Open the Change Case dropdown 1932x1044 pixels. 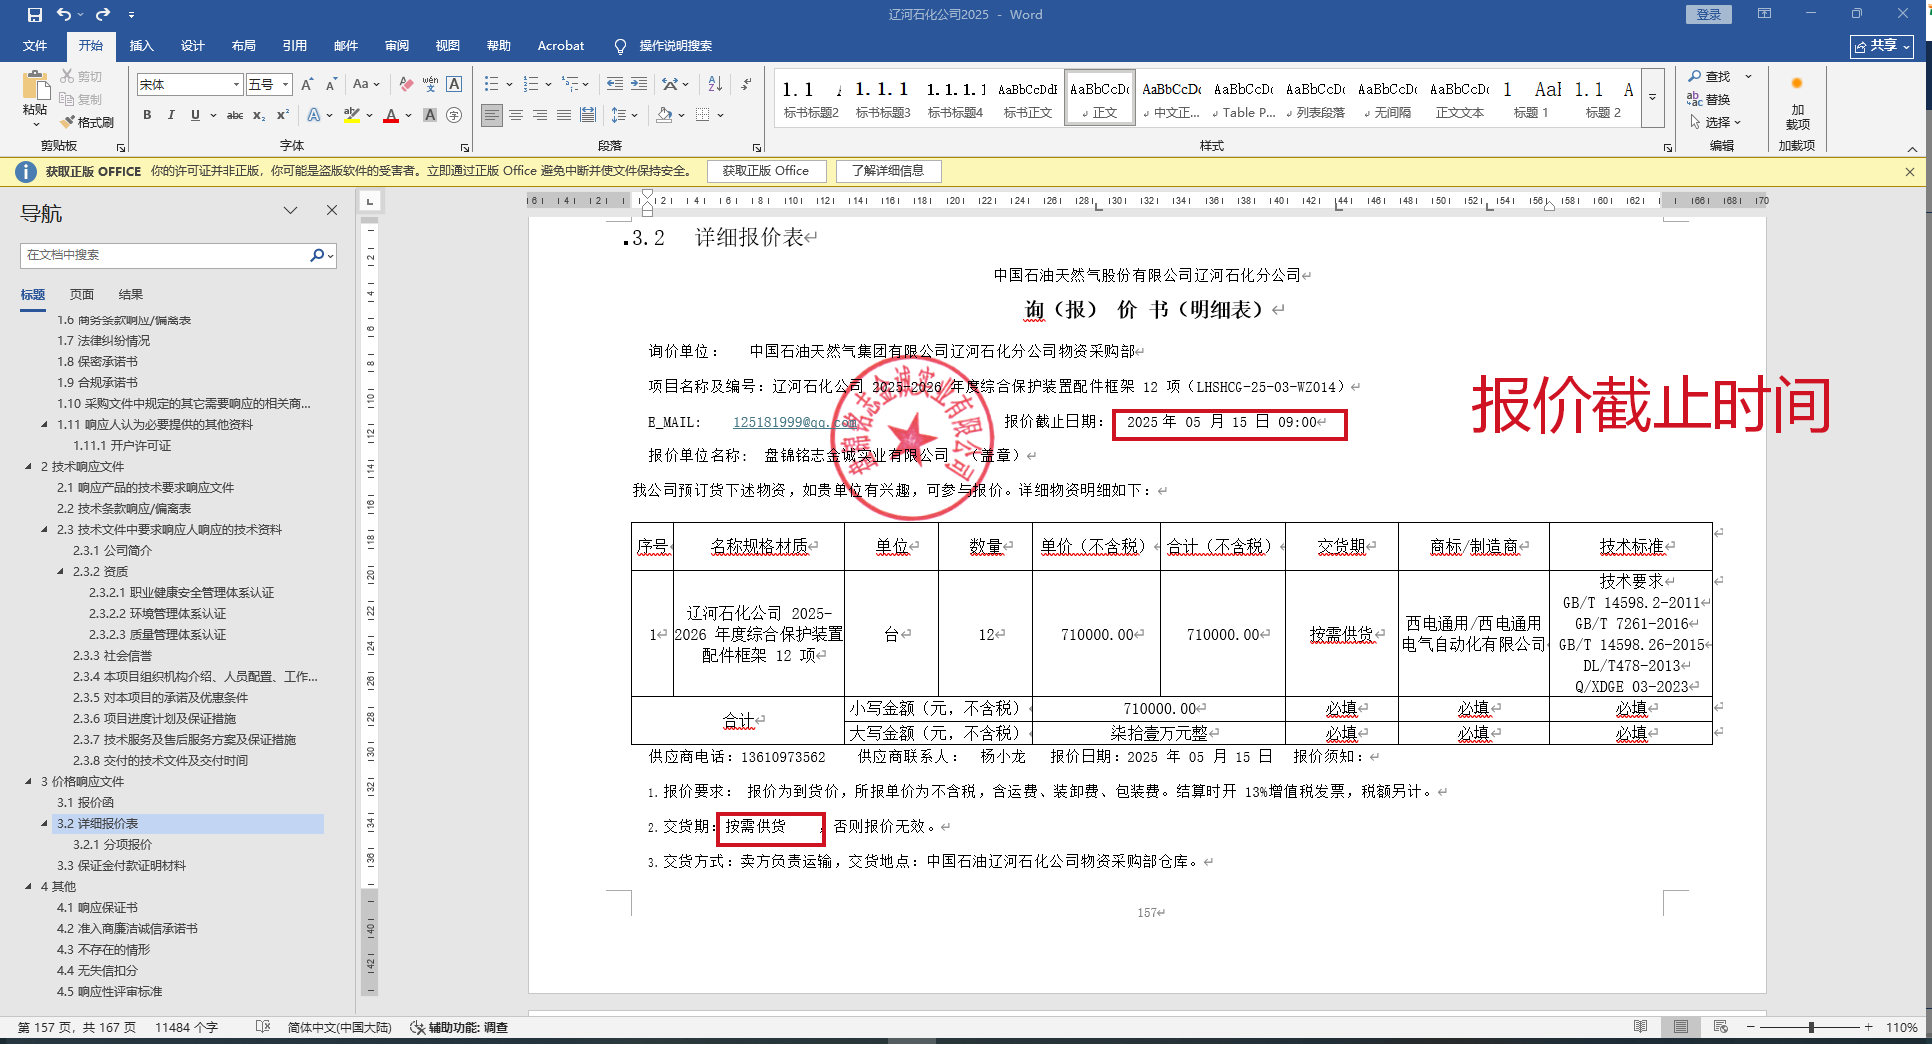[366, 85]
